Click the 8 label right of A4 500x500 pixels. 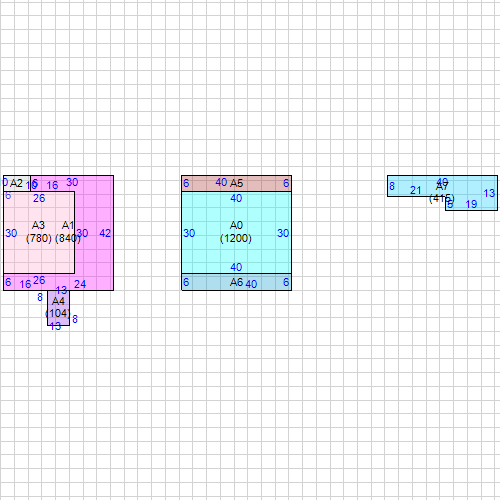[75, 319]
